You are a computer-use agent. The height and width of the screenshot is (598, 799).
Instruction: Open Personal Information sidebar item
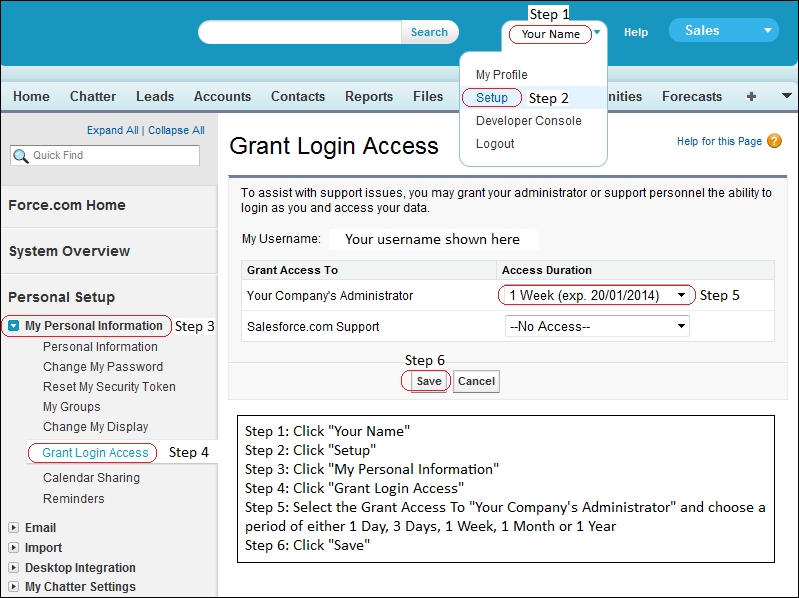click(x=100, y=347)
